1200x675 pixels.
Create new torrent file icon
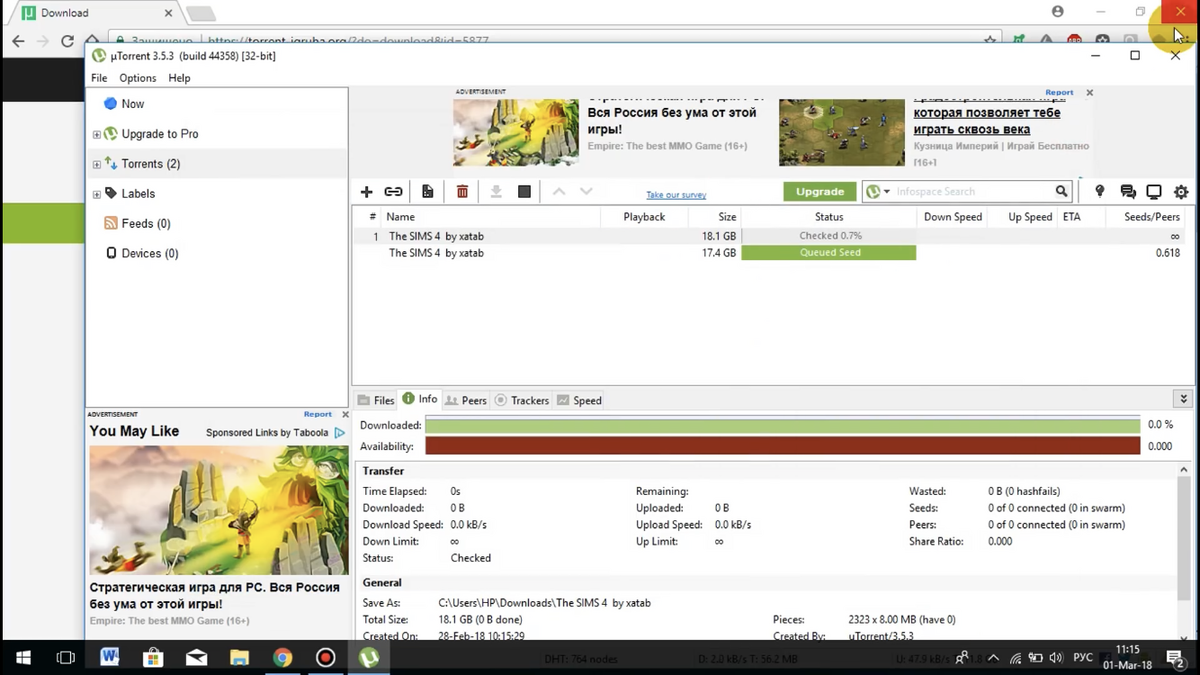[x=428, y=192]
